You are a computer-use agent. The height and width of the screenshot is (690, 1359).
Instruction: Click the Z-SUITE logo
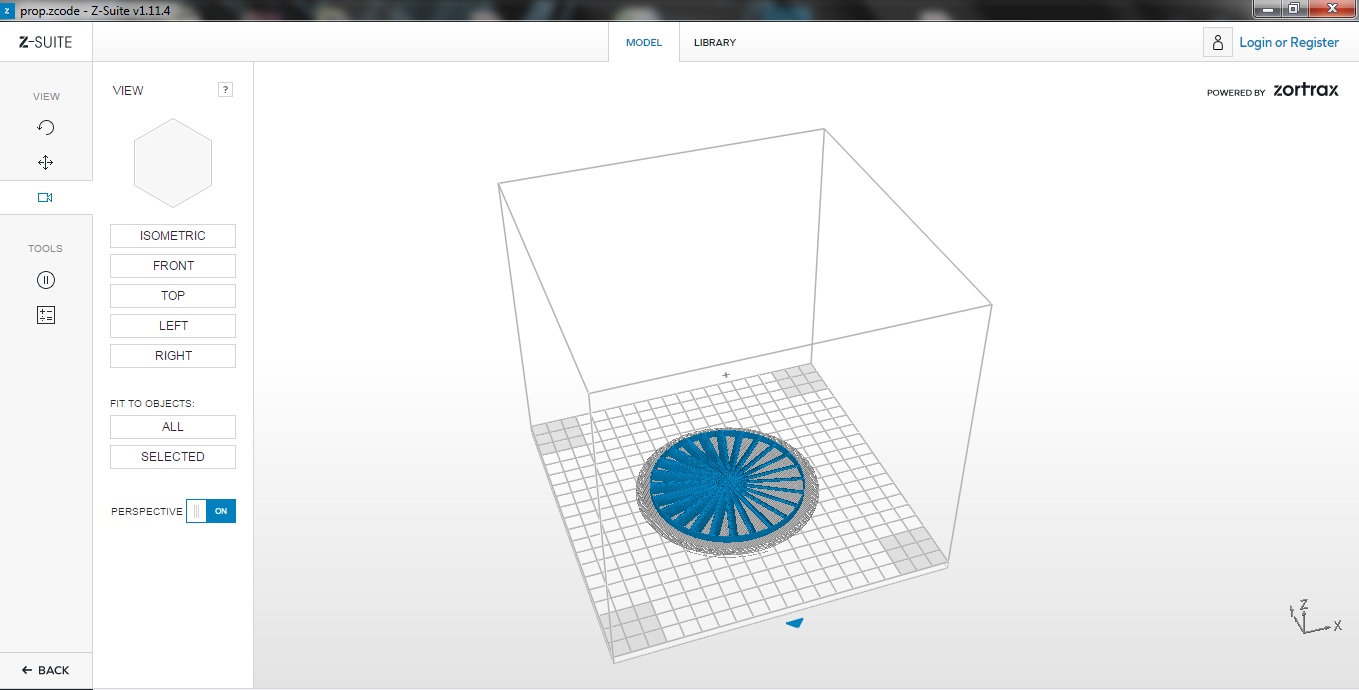[46, 42]
